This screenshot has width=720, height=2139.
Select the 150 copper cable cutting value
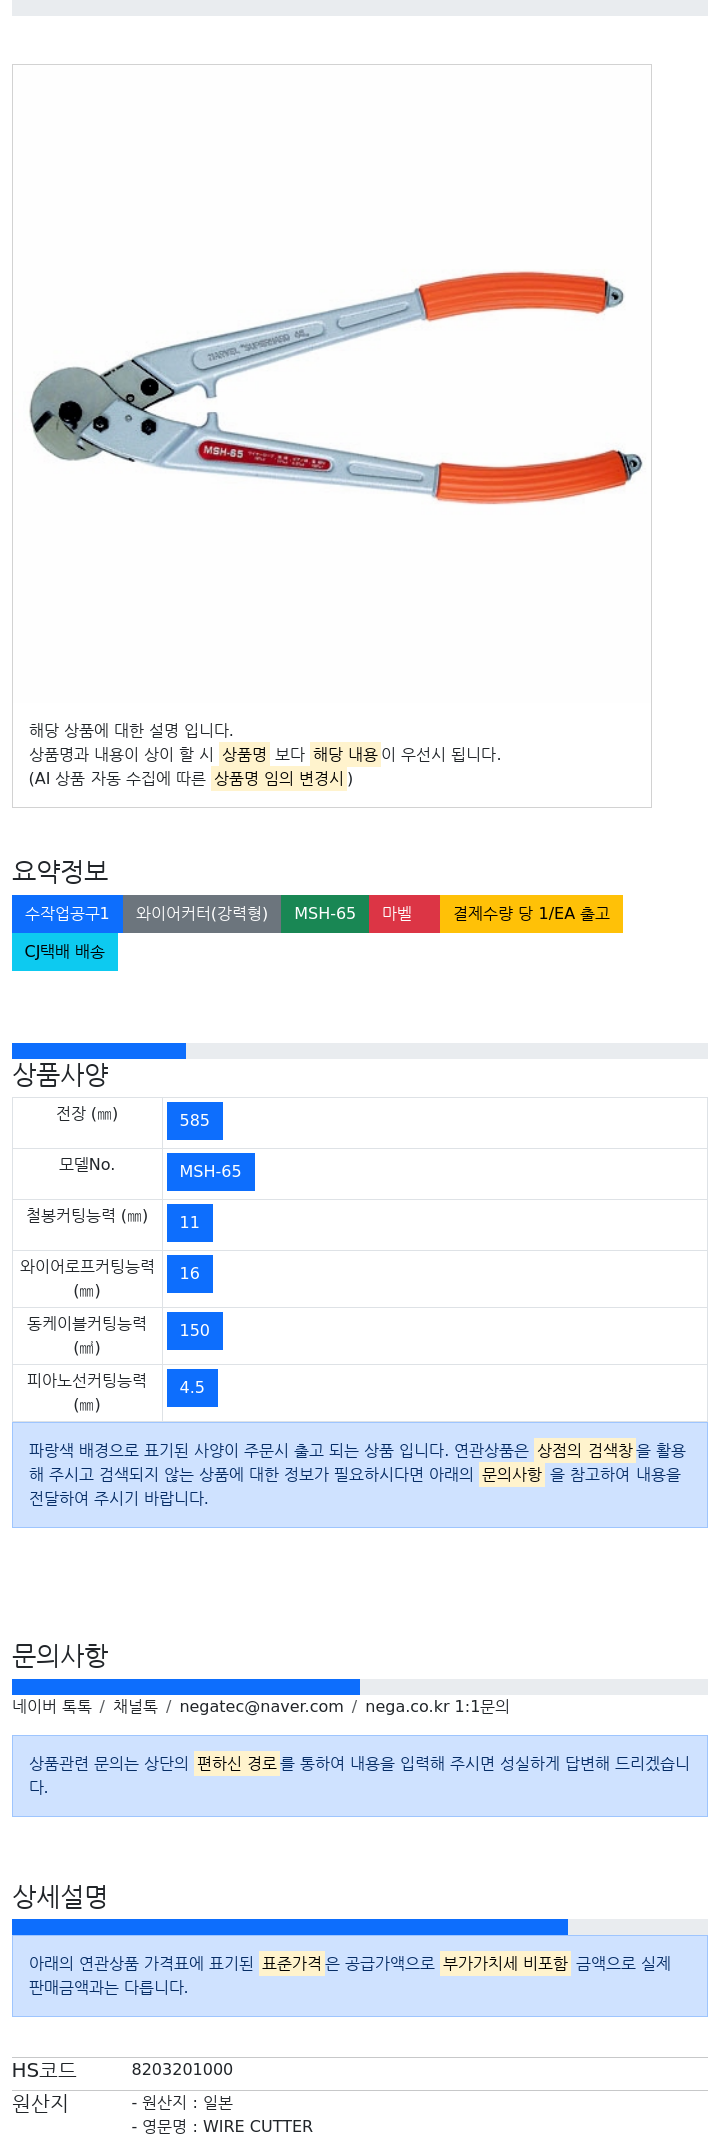[195, 1331]
